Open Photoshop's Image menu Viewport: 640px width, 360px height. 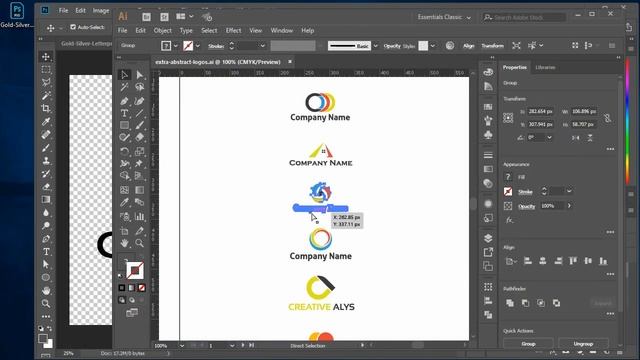coord(101,11)
